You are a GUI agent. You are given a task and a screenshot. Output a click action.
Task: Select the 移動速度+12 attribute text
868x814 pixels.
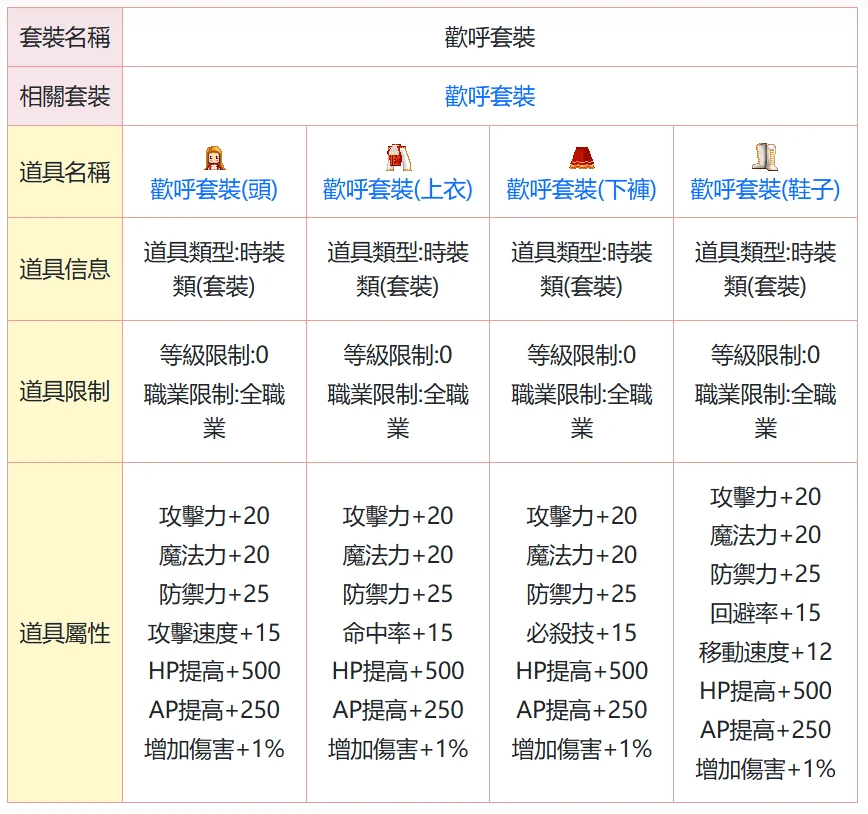(765, 652)
